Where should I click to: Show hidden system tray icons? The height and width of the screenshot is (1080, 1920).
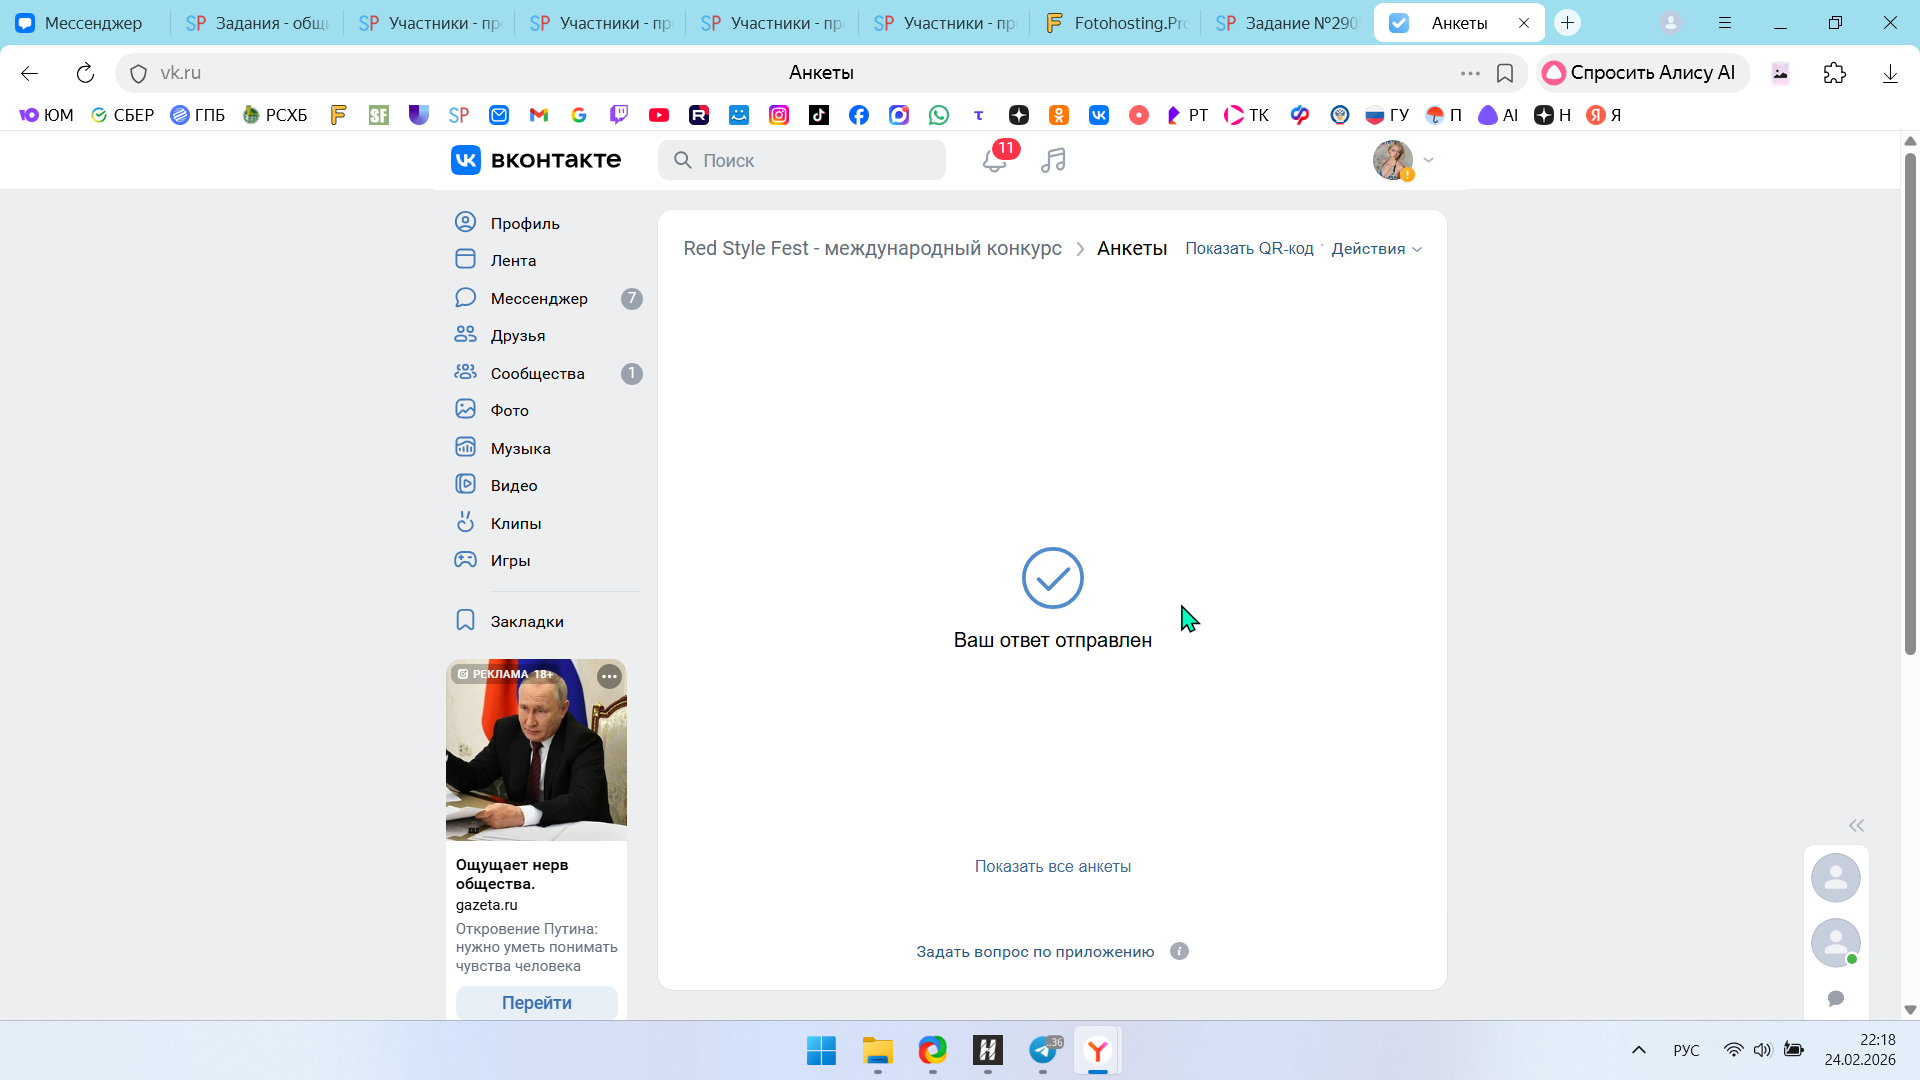pos(1638,1050)
